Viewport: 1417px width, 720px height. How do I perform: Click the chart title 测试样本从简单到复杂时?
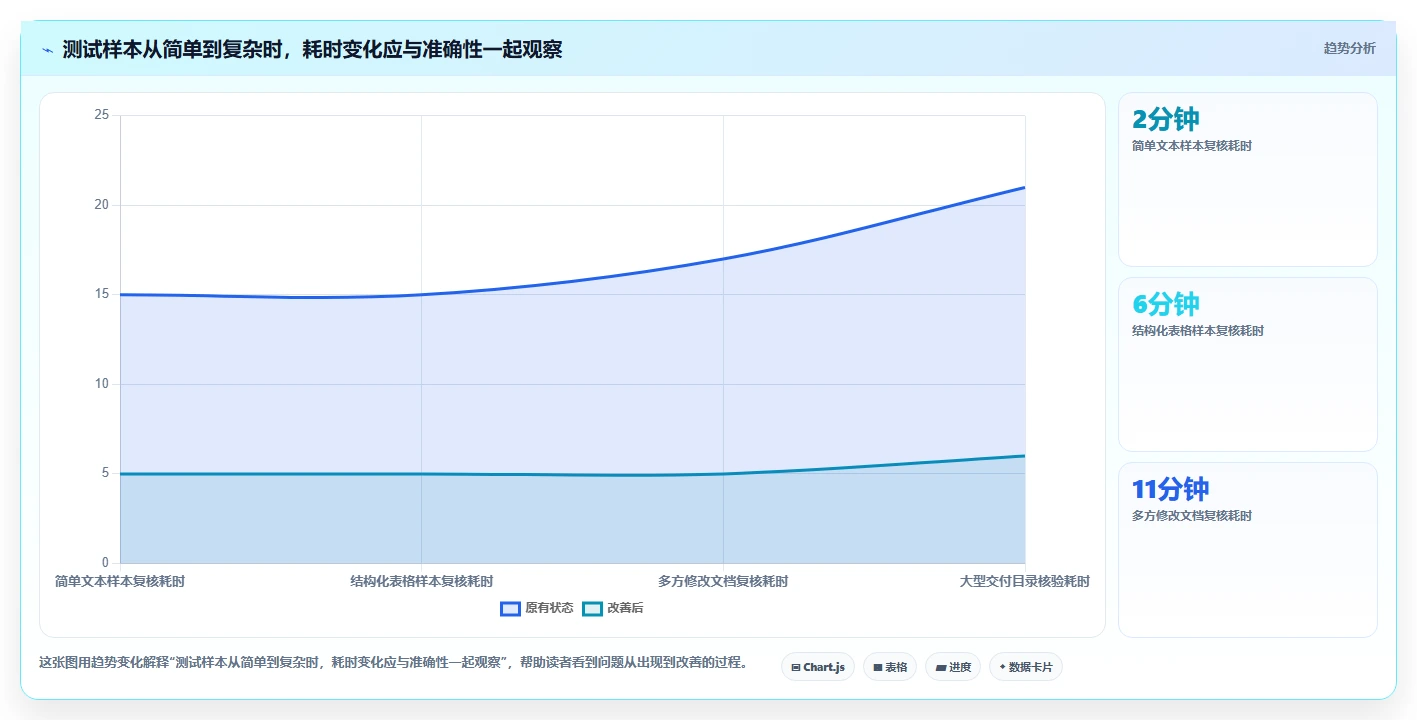[x=312, y=49]
